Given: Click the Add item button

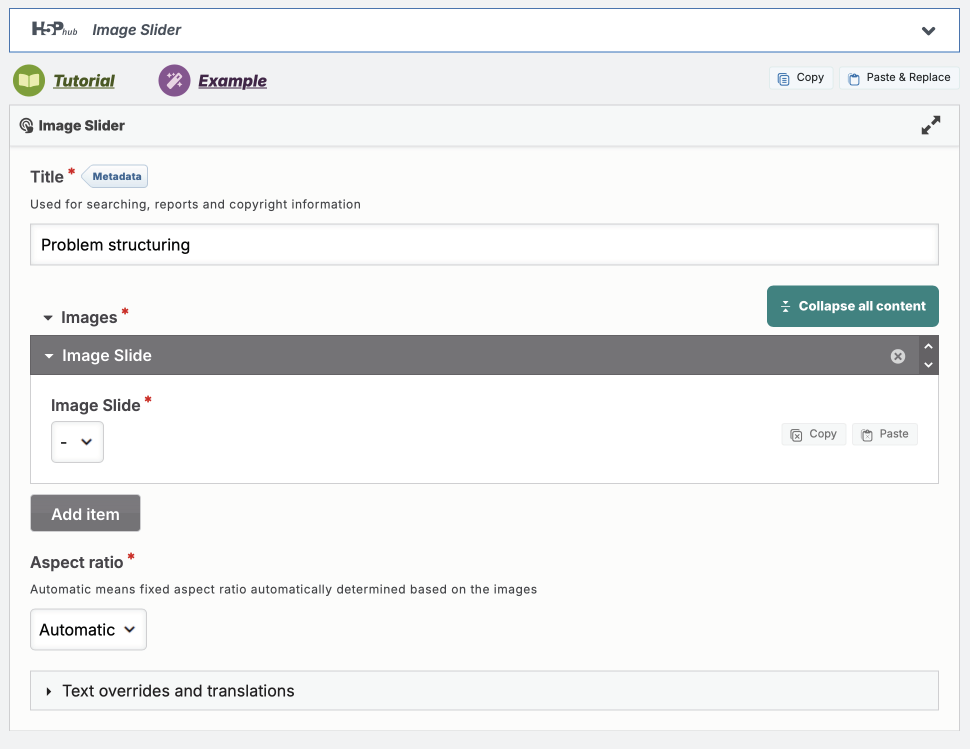Looking at the screenshot, I should tap(85, 514).
